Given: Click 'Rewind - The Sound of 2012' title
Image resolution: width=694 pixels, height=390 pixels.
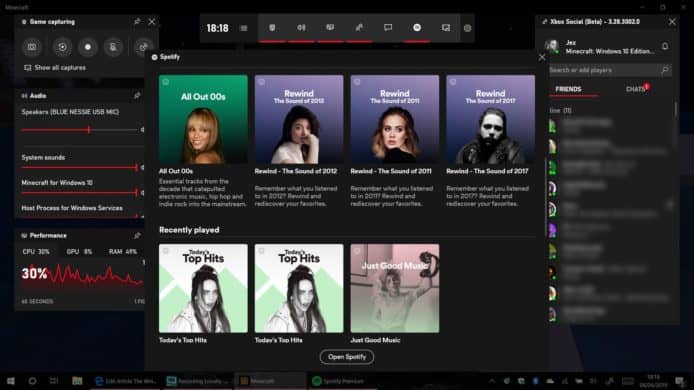Looking at the screenshot, I should [x=296, y=171].
